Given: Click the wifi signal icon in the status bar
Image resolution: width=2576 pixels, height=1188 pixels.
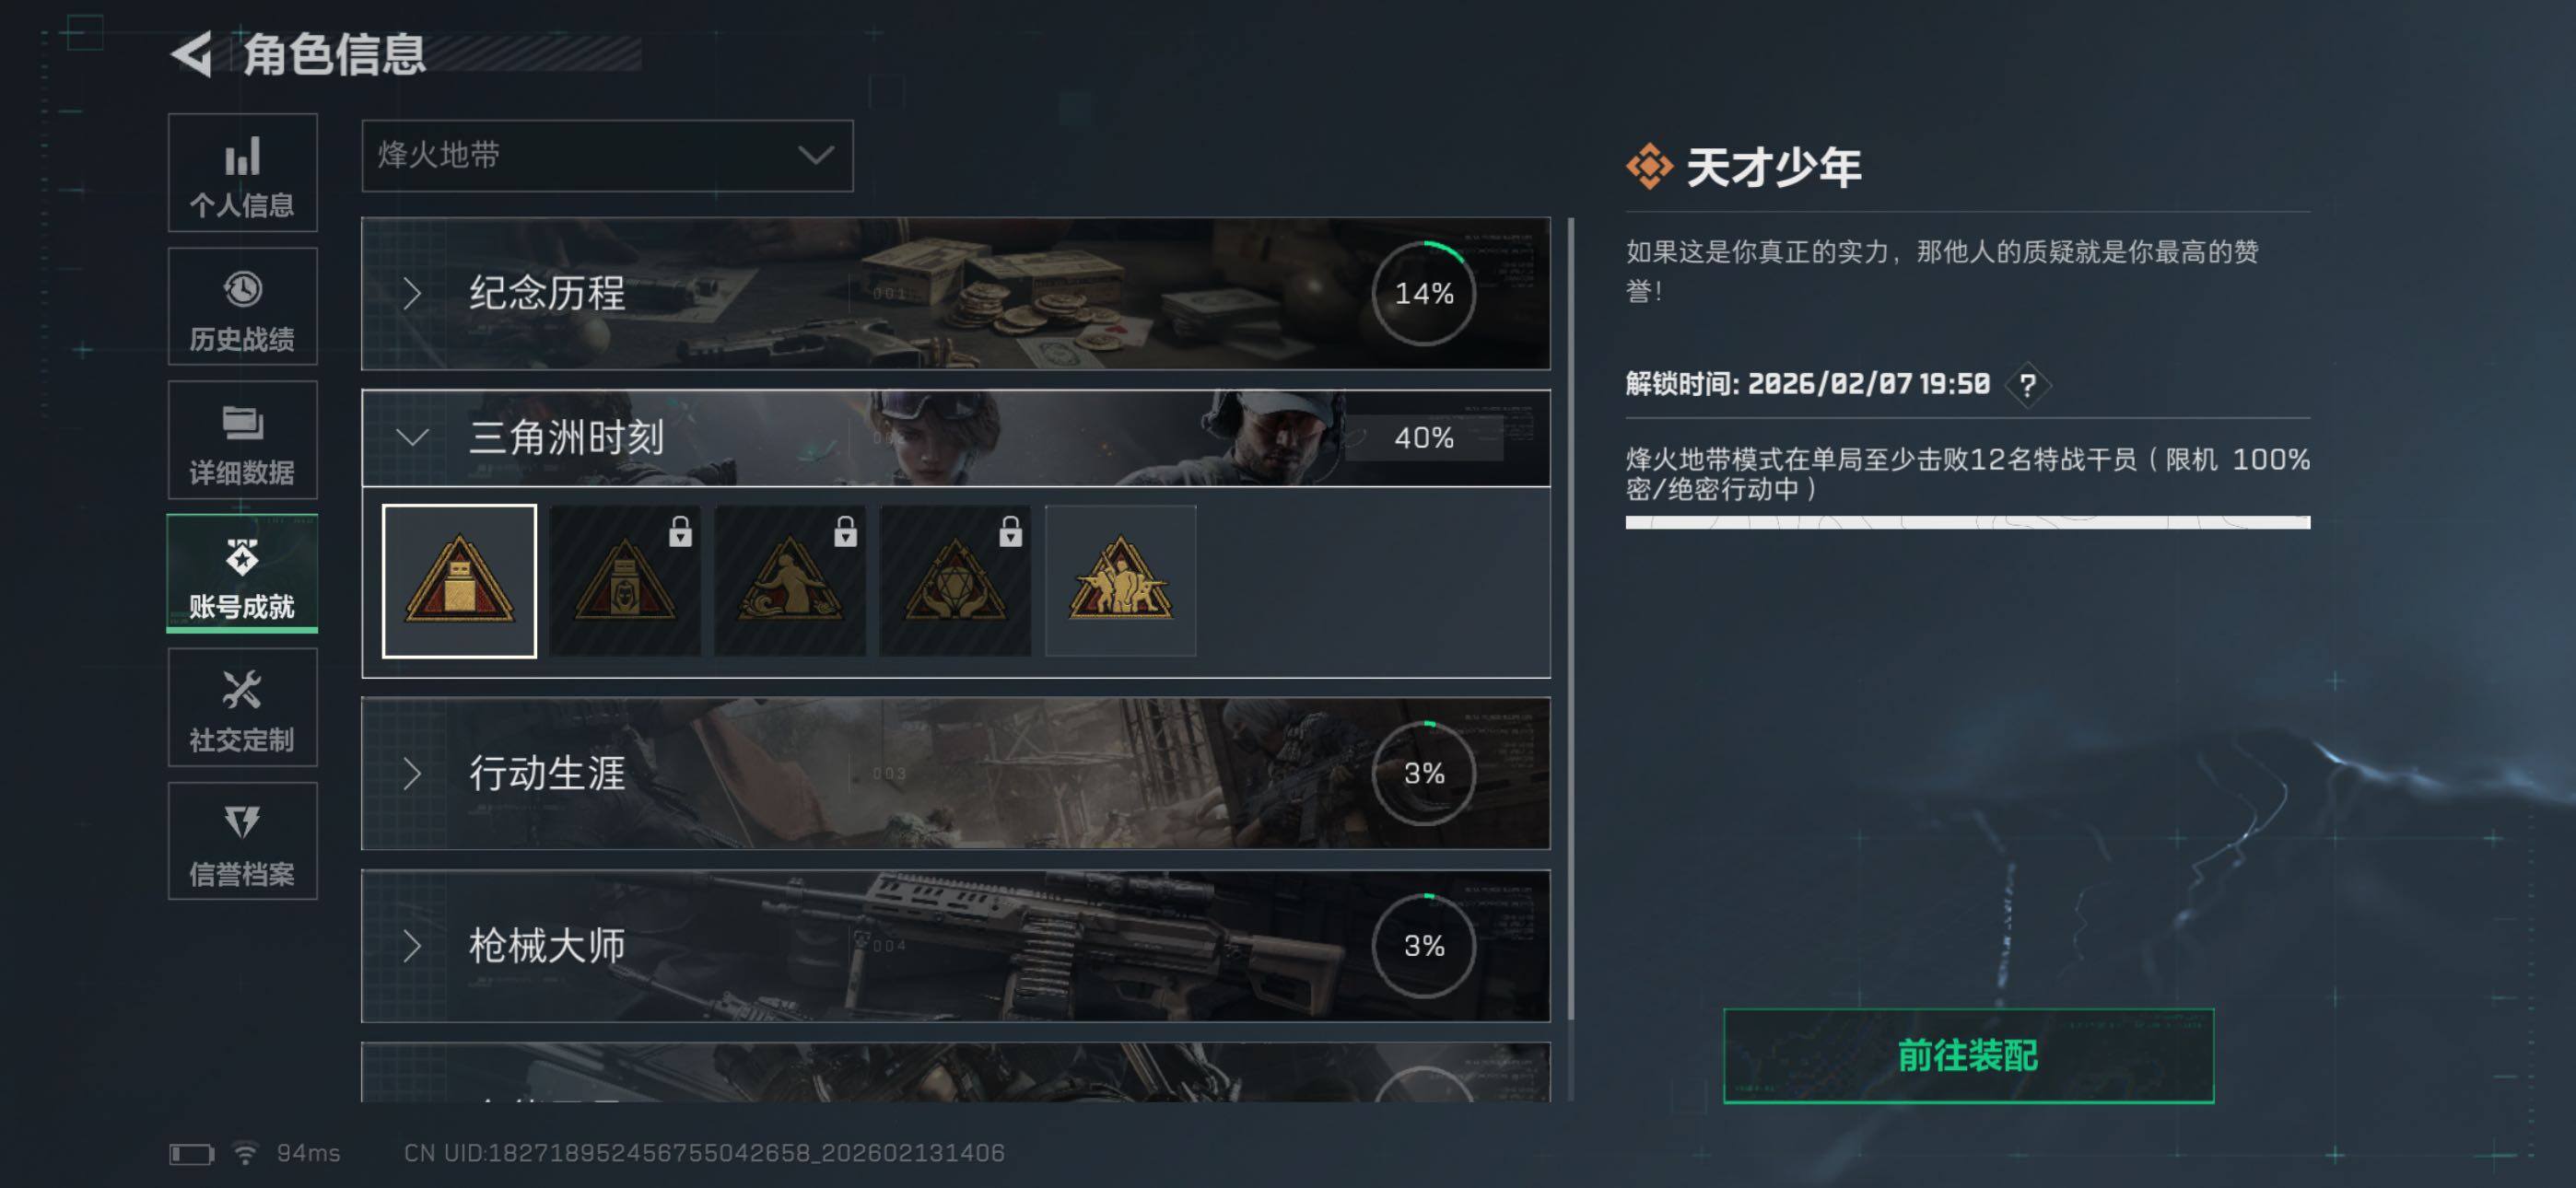Looking at the screenshot, I should coord(245,1153).
